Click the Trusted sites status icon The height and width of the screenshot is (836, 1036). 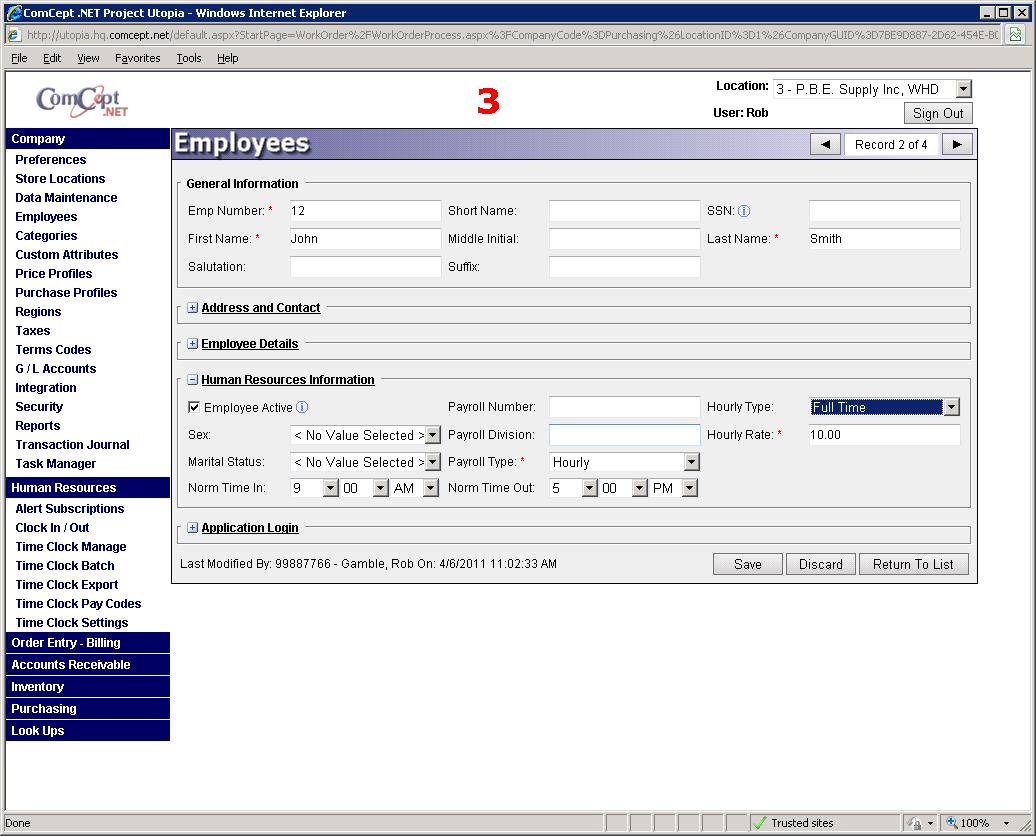[x=760, y=823]
